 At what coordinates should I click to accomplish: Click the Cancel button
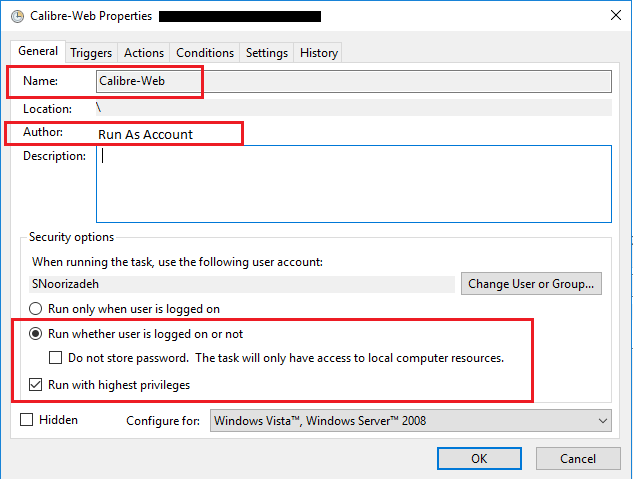(x=578, y=458)
